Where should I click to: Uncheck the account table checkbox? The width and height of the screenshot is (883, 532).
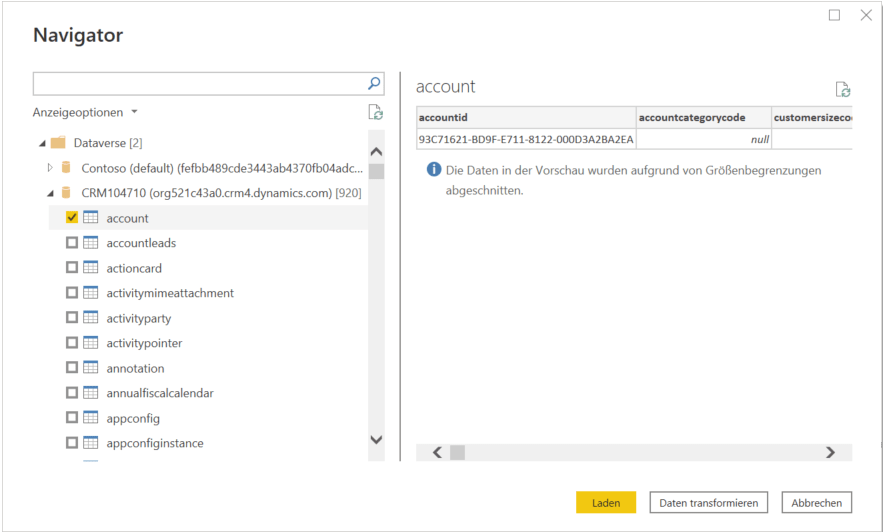click(72, 217)
